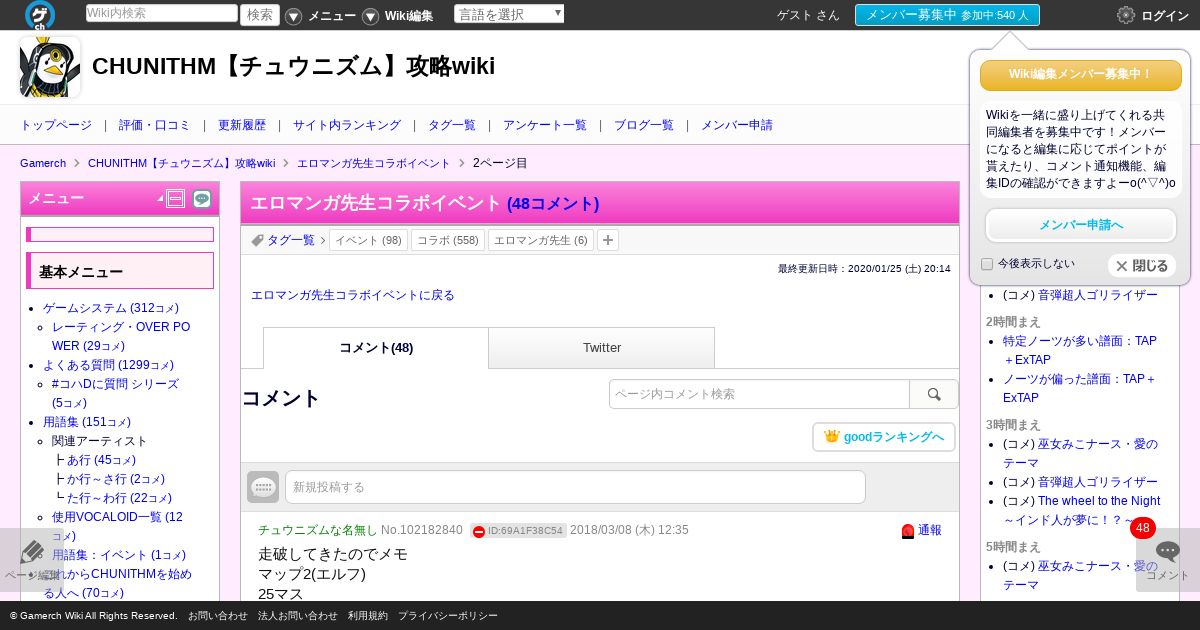This screenshot has width=1200, height=630.
Task: Open the 評価・口コミ nav item
Action: click(x=154, y=125)
